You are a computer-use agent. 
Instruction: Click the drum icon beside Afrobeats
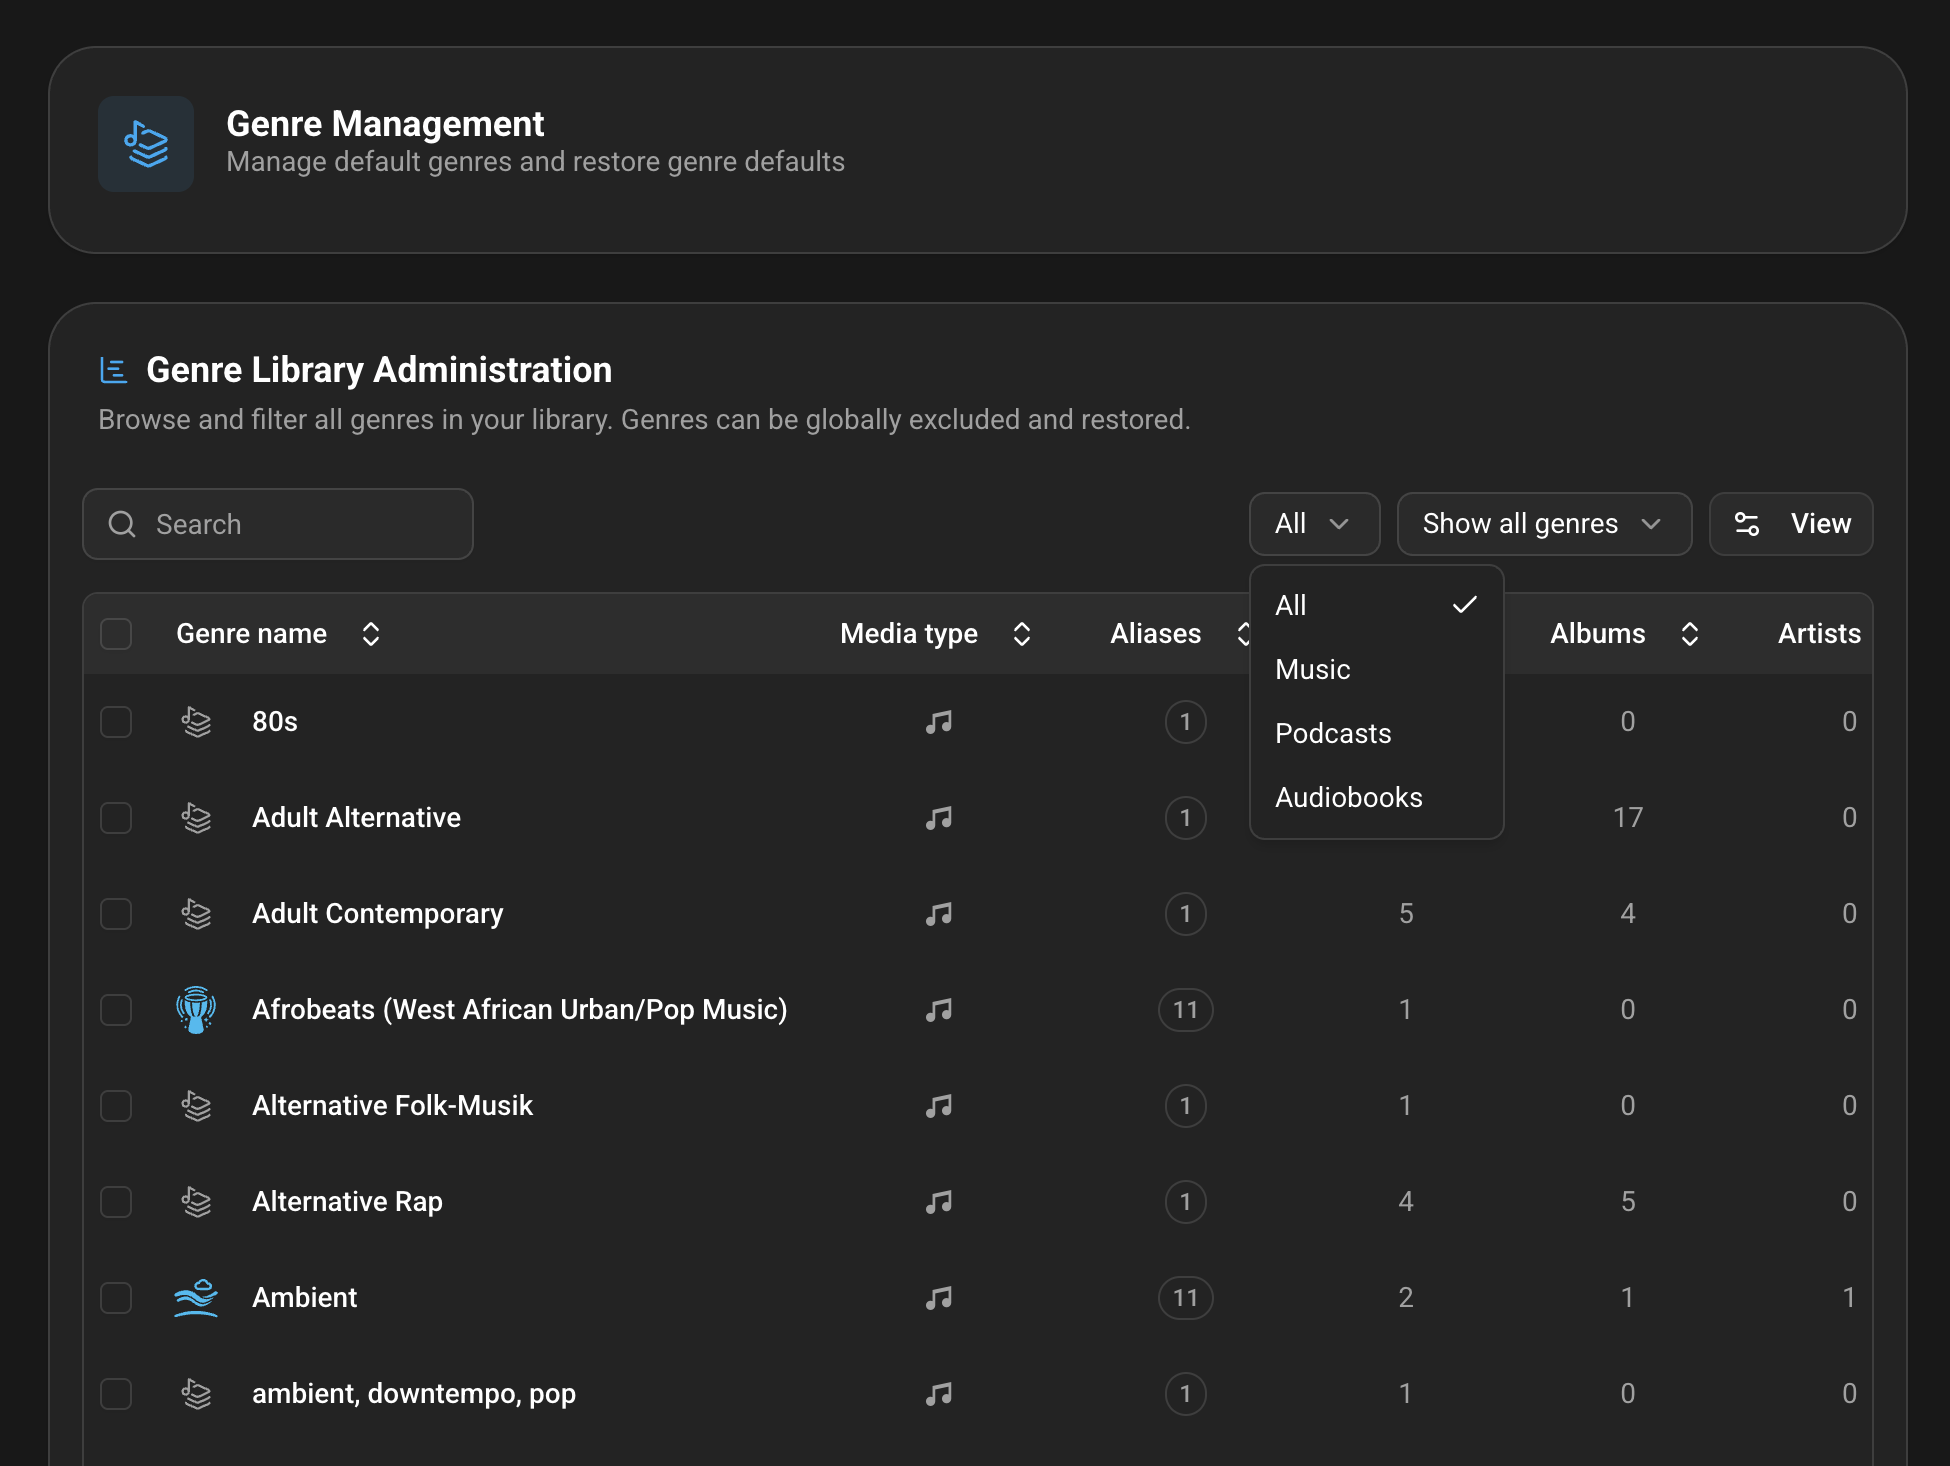tap(196, 1010)
